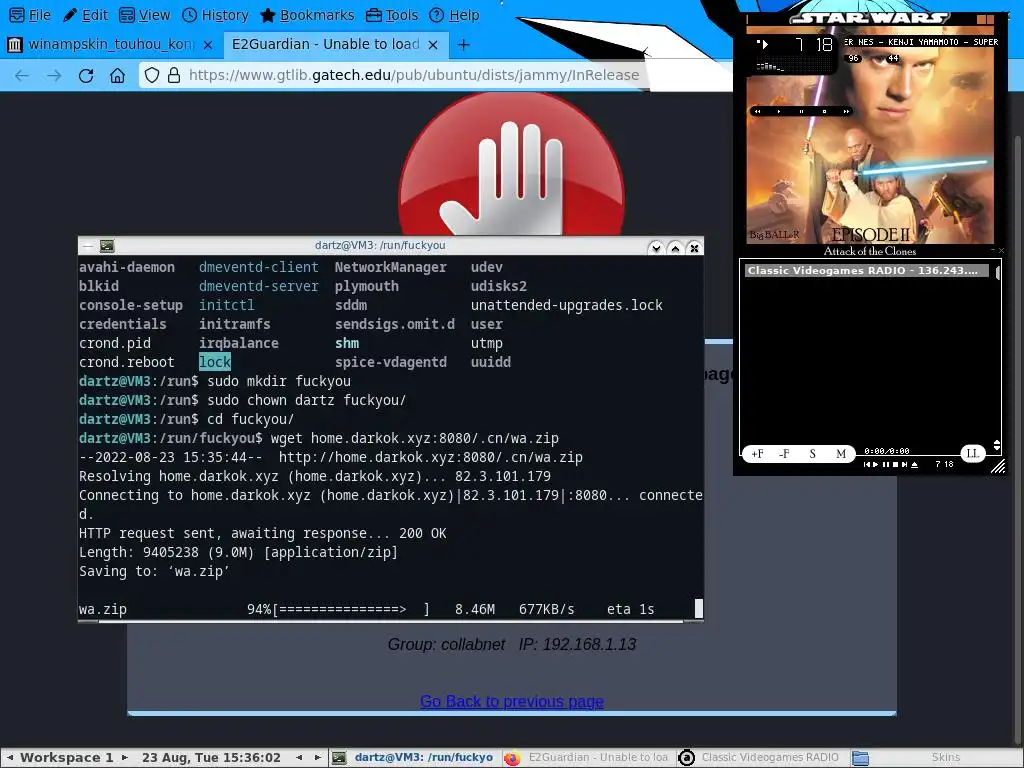The width and height of the screenshot is (1024, 768).
Task: Open a new browser tab
Action: pyautogui.click(x=463, y=44)
